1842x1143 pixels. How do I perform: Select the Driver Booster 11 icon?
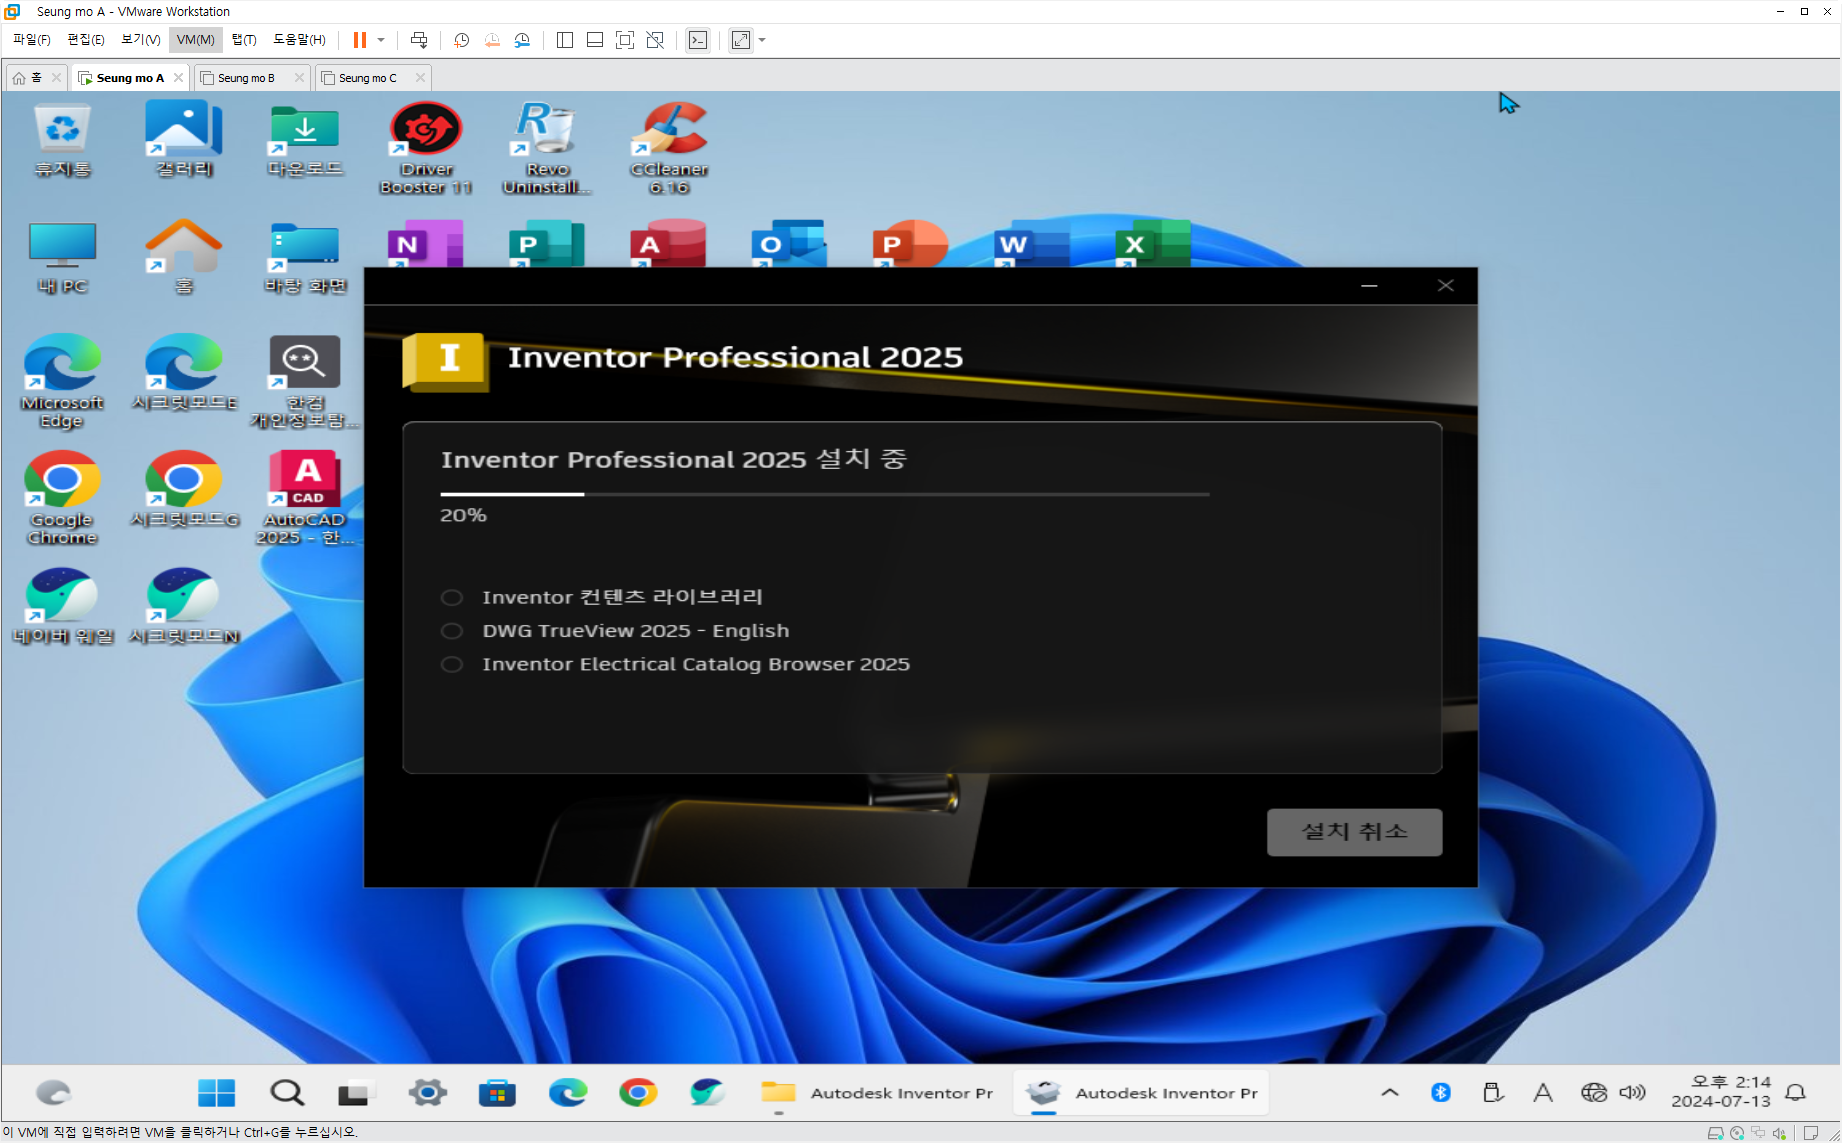coord(426,148)
